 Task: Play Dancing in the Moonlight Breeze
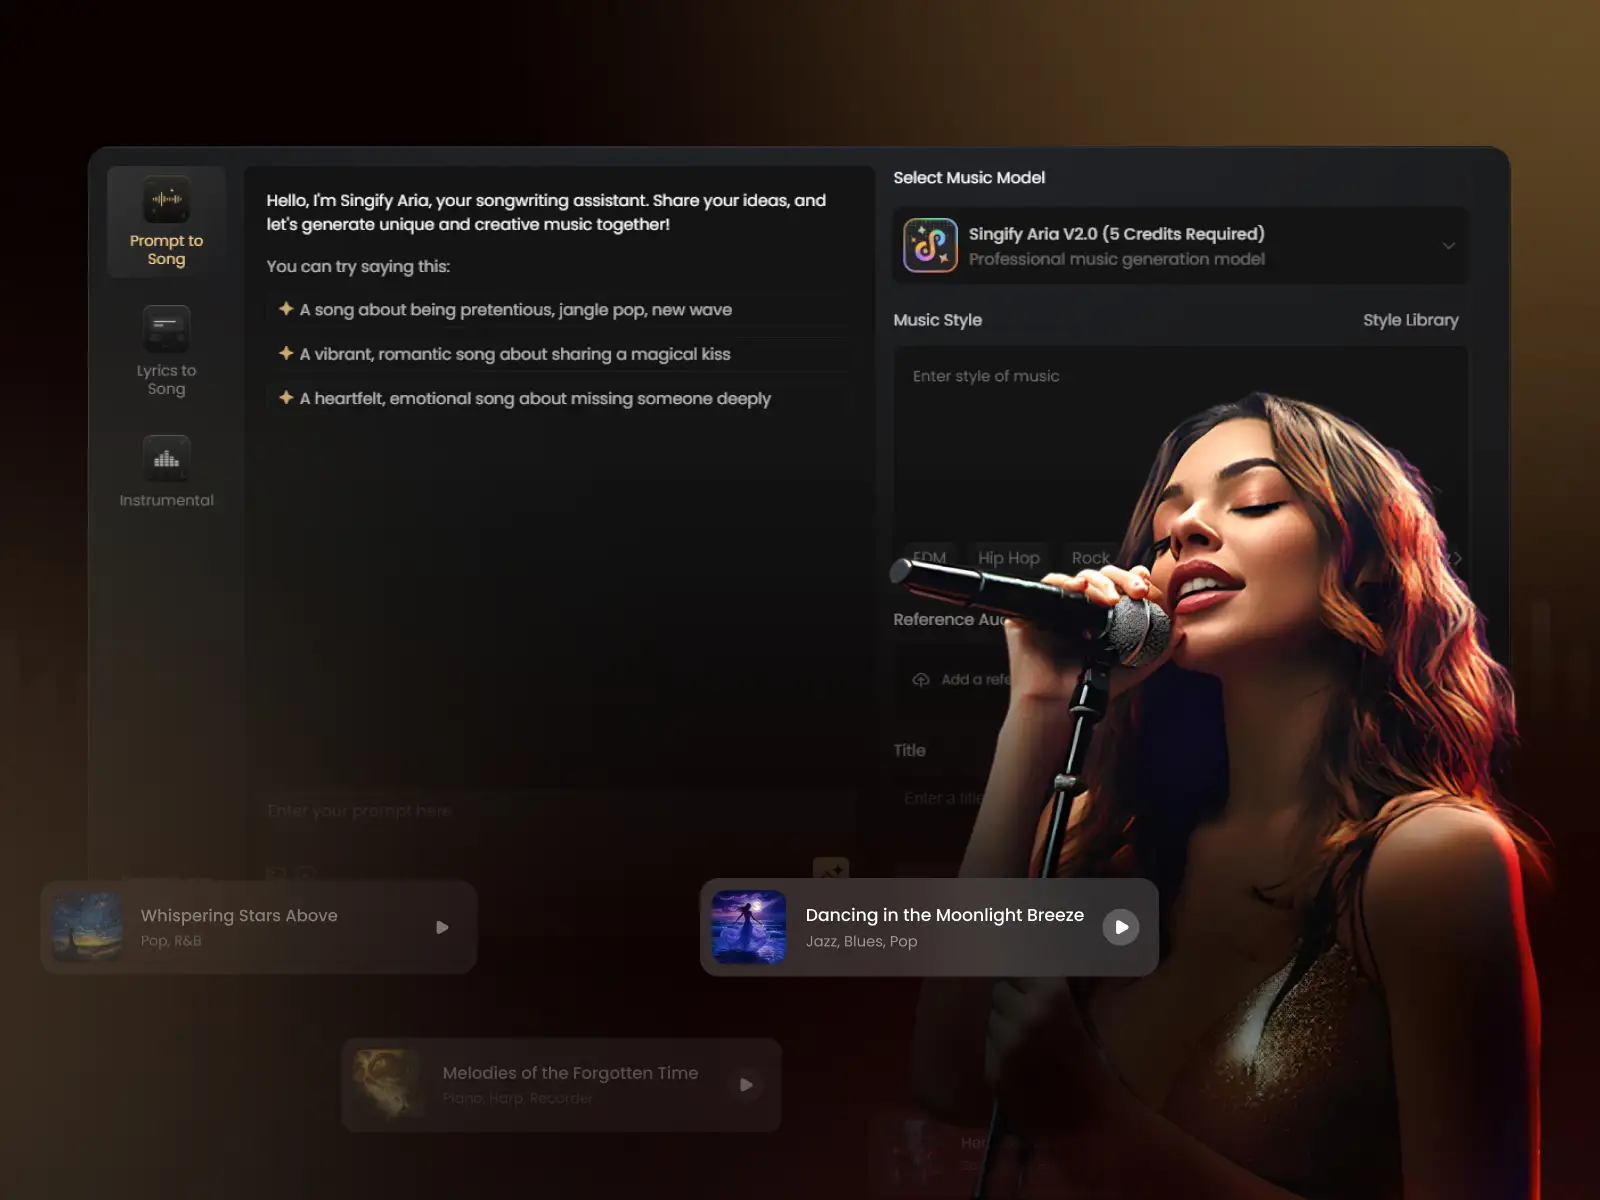tap(1121, 927)
